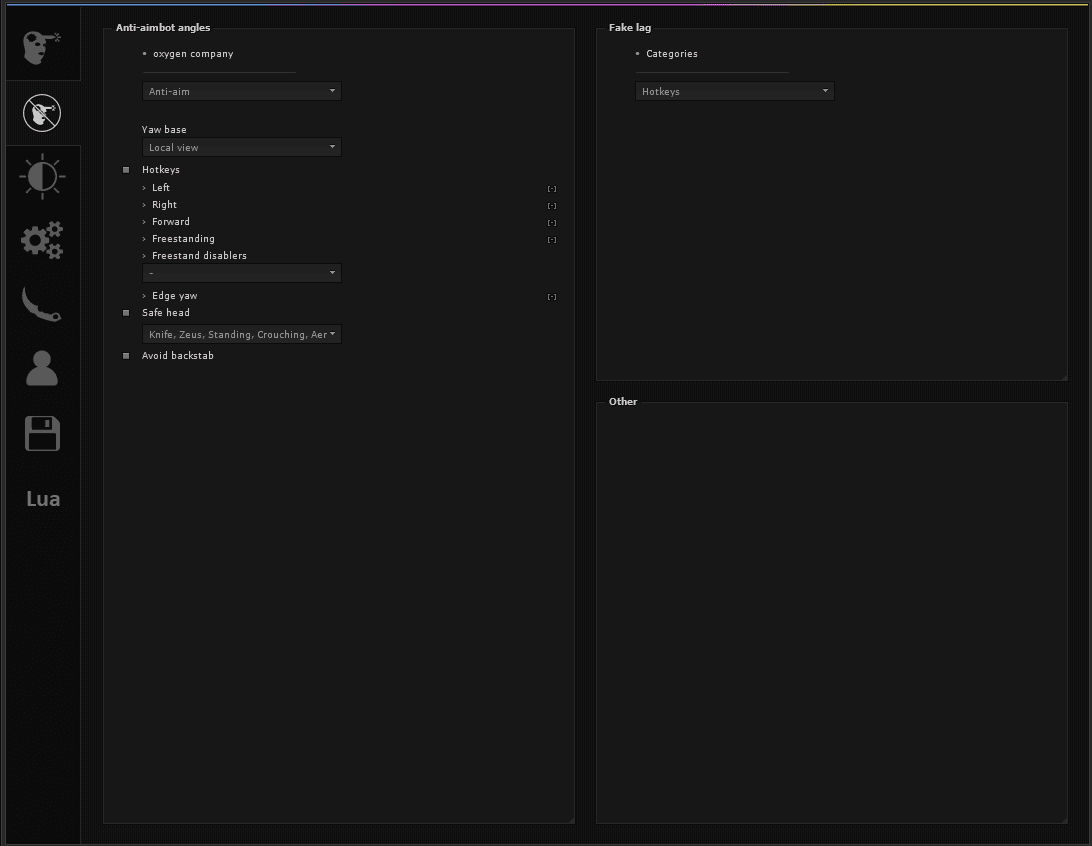
Task: Open the Misc gears icon tab
Action: coord(42,240)
